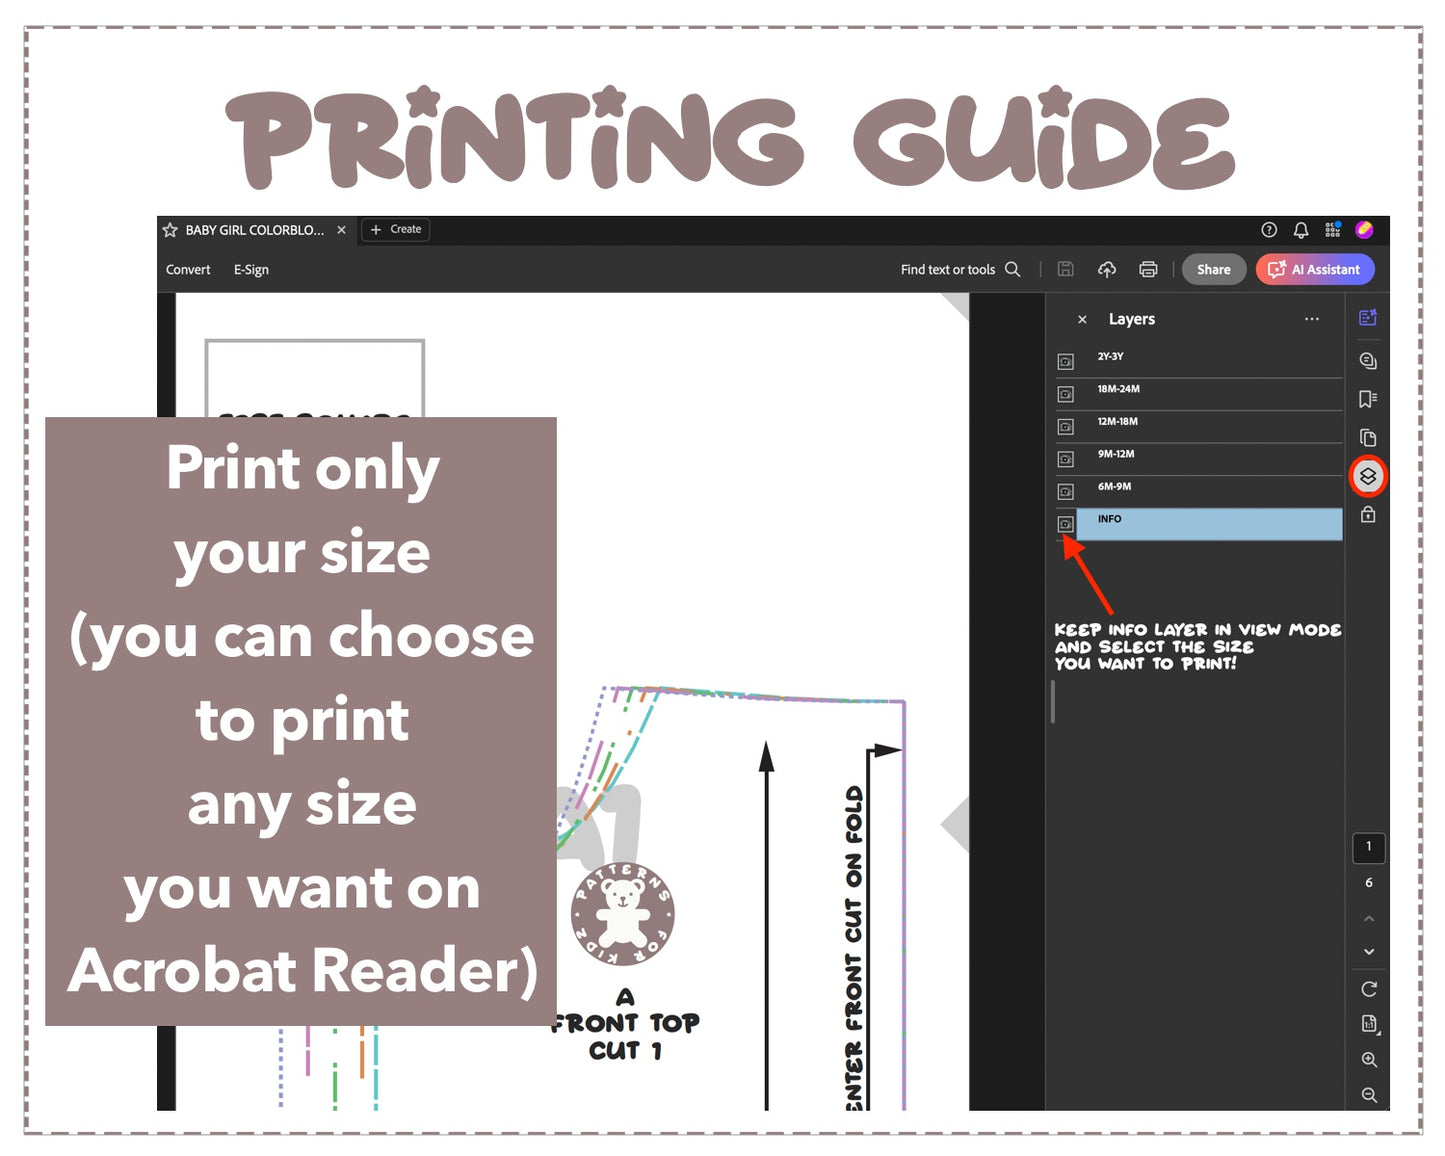
Task: Click the AI Assistant button
Action: point(1315,269)
